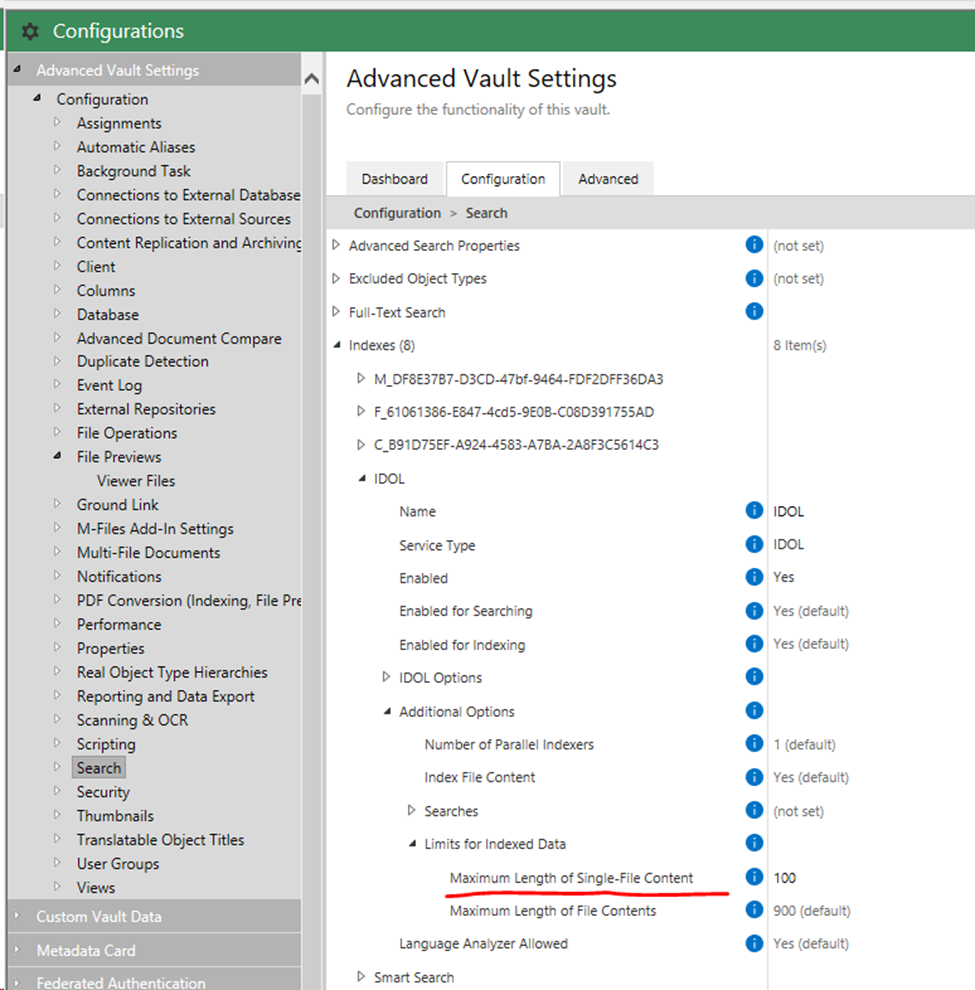
Task: Collapse the IDOL index node
Action: 362,479
